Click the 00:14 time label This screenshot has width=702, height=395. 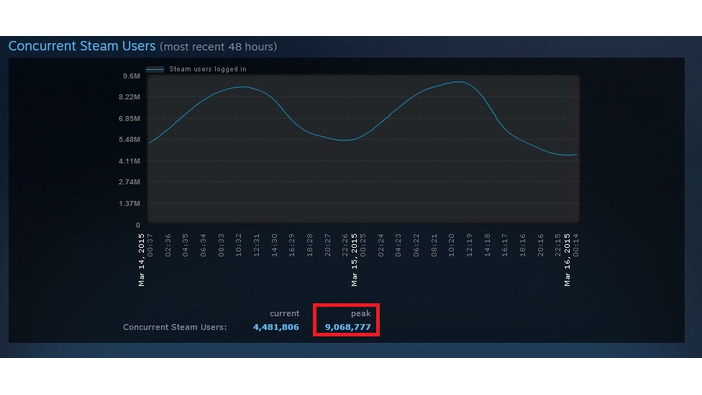pos(576,245)
